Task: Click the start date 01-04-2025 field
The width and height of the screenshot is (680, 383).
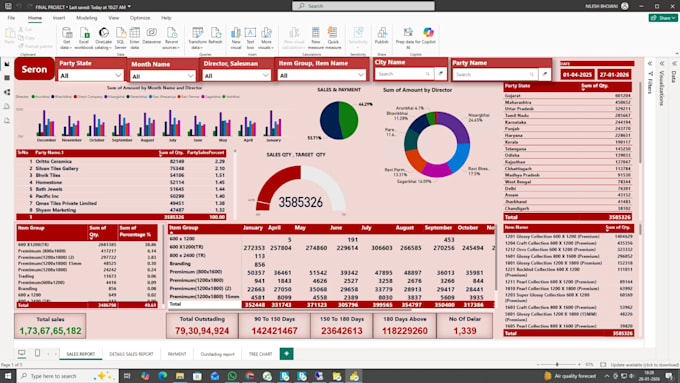Action: click(577, 75)
